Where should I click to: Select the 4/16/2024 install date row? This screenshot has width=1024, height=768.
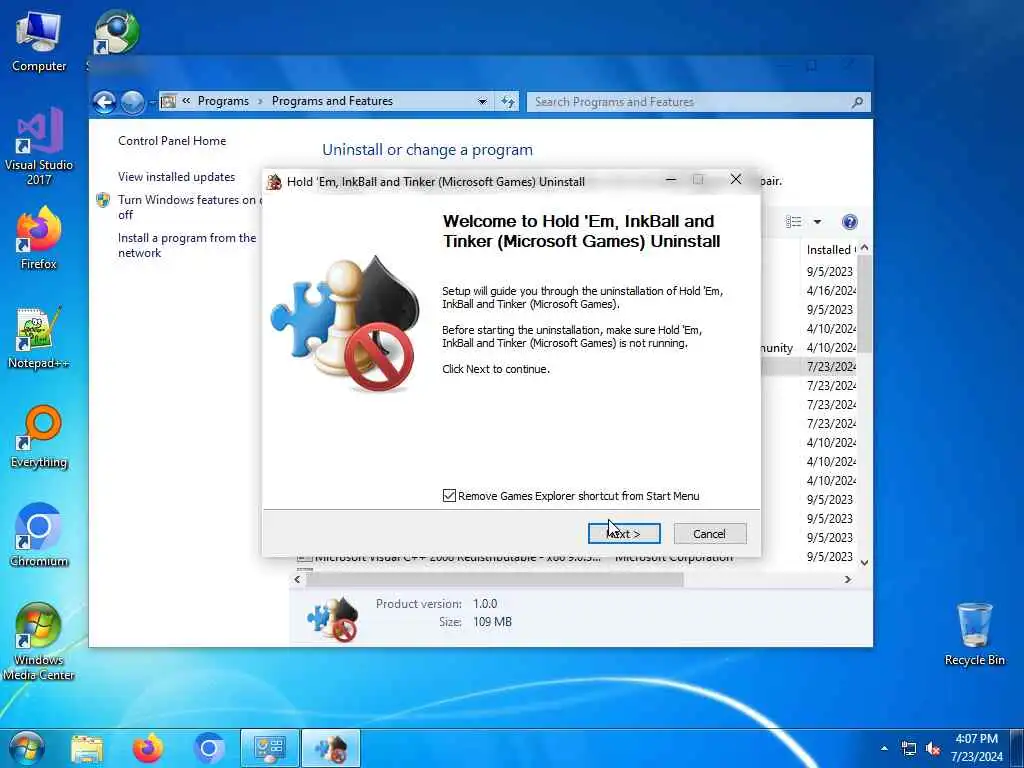[831, 291]
